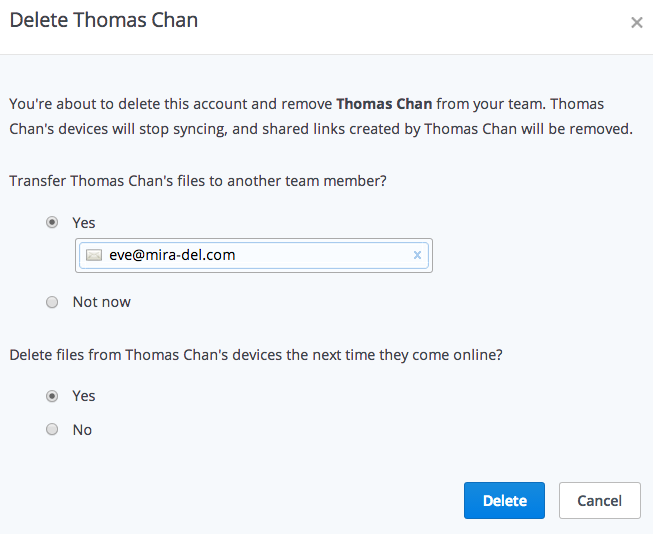Click the transfer files to another team member question
Screen dimensions: 653x534
(198, 181)
